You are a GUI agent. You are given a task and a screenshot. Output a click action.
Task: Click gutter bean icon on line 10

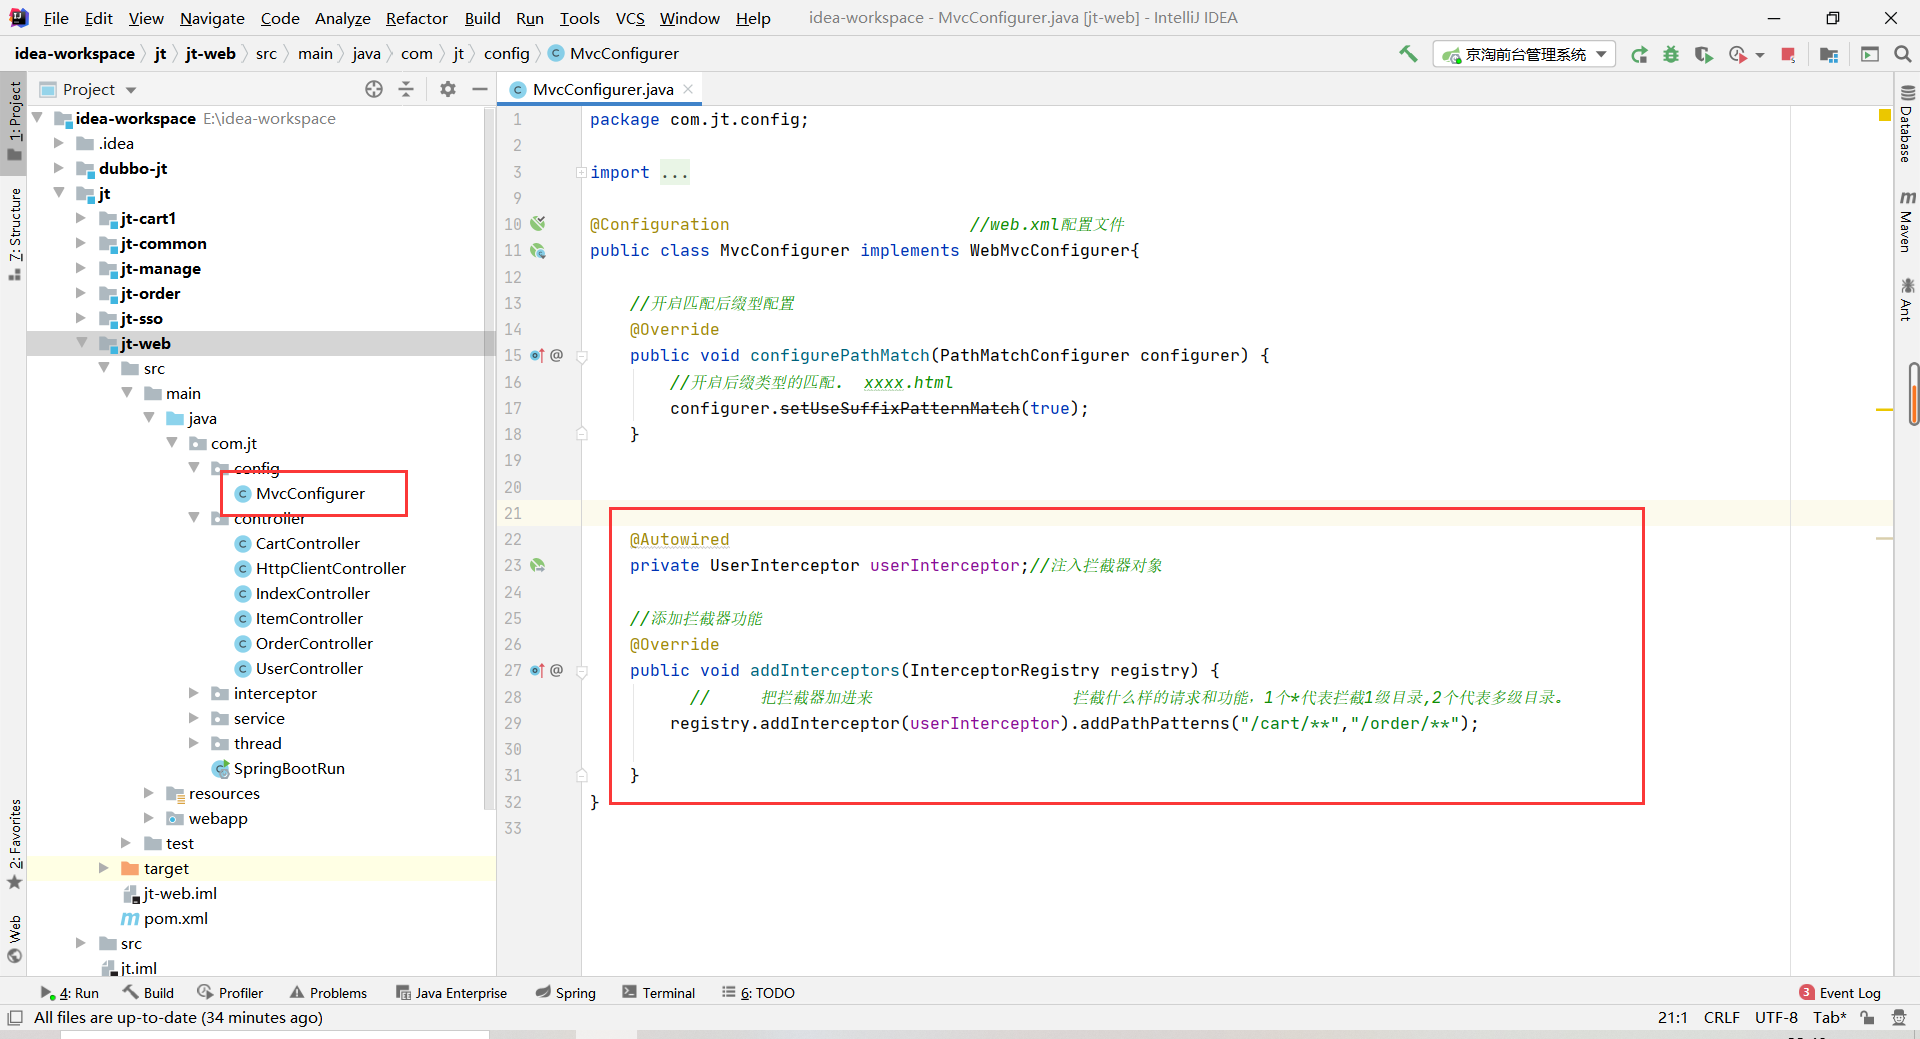(x=538, y=224)
